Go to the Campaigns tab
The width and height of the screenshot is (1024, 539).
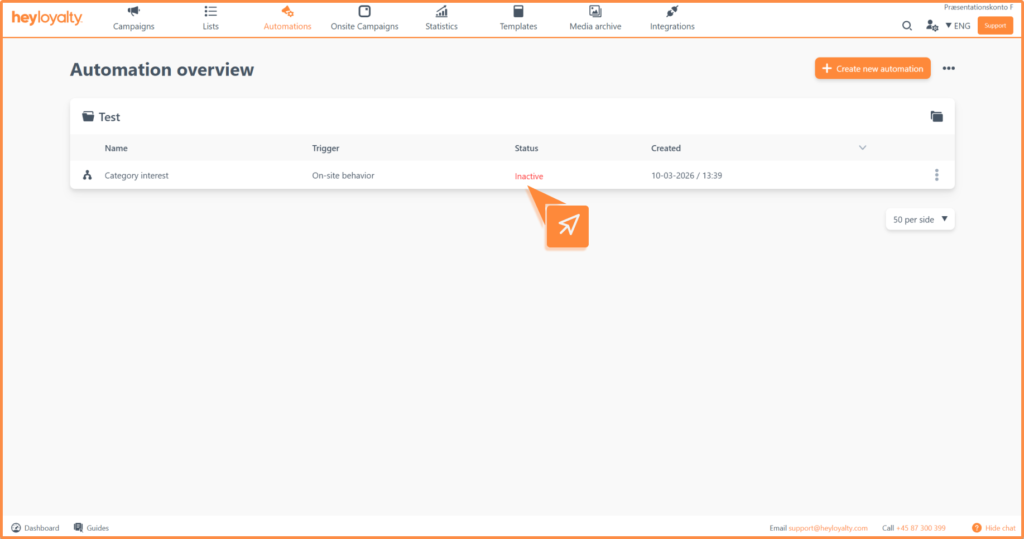(134, 18)
